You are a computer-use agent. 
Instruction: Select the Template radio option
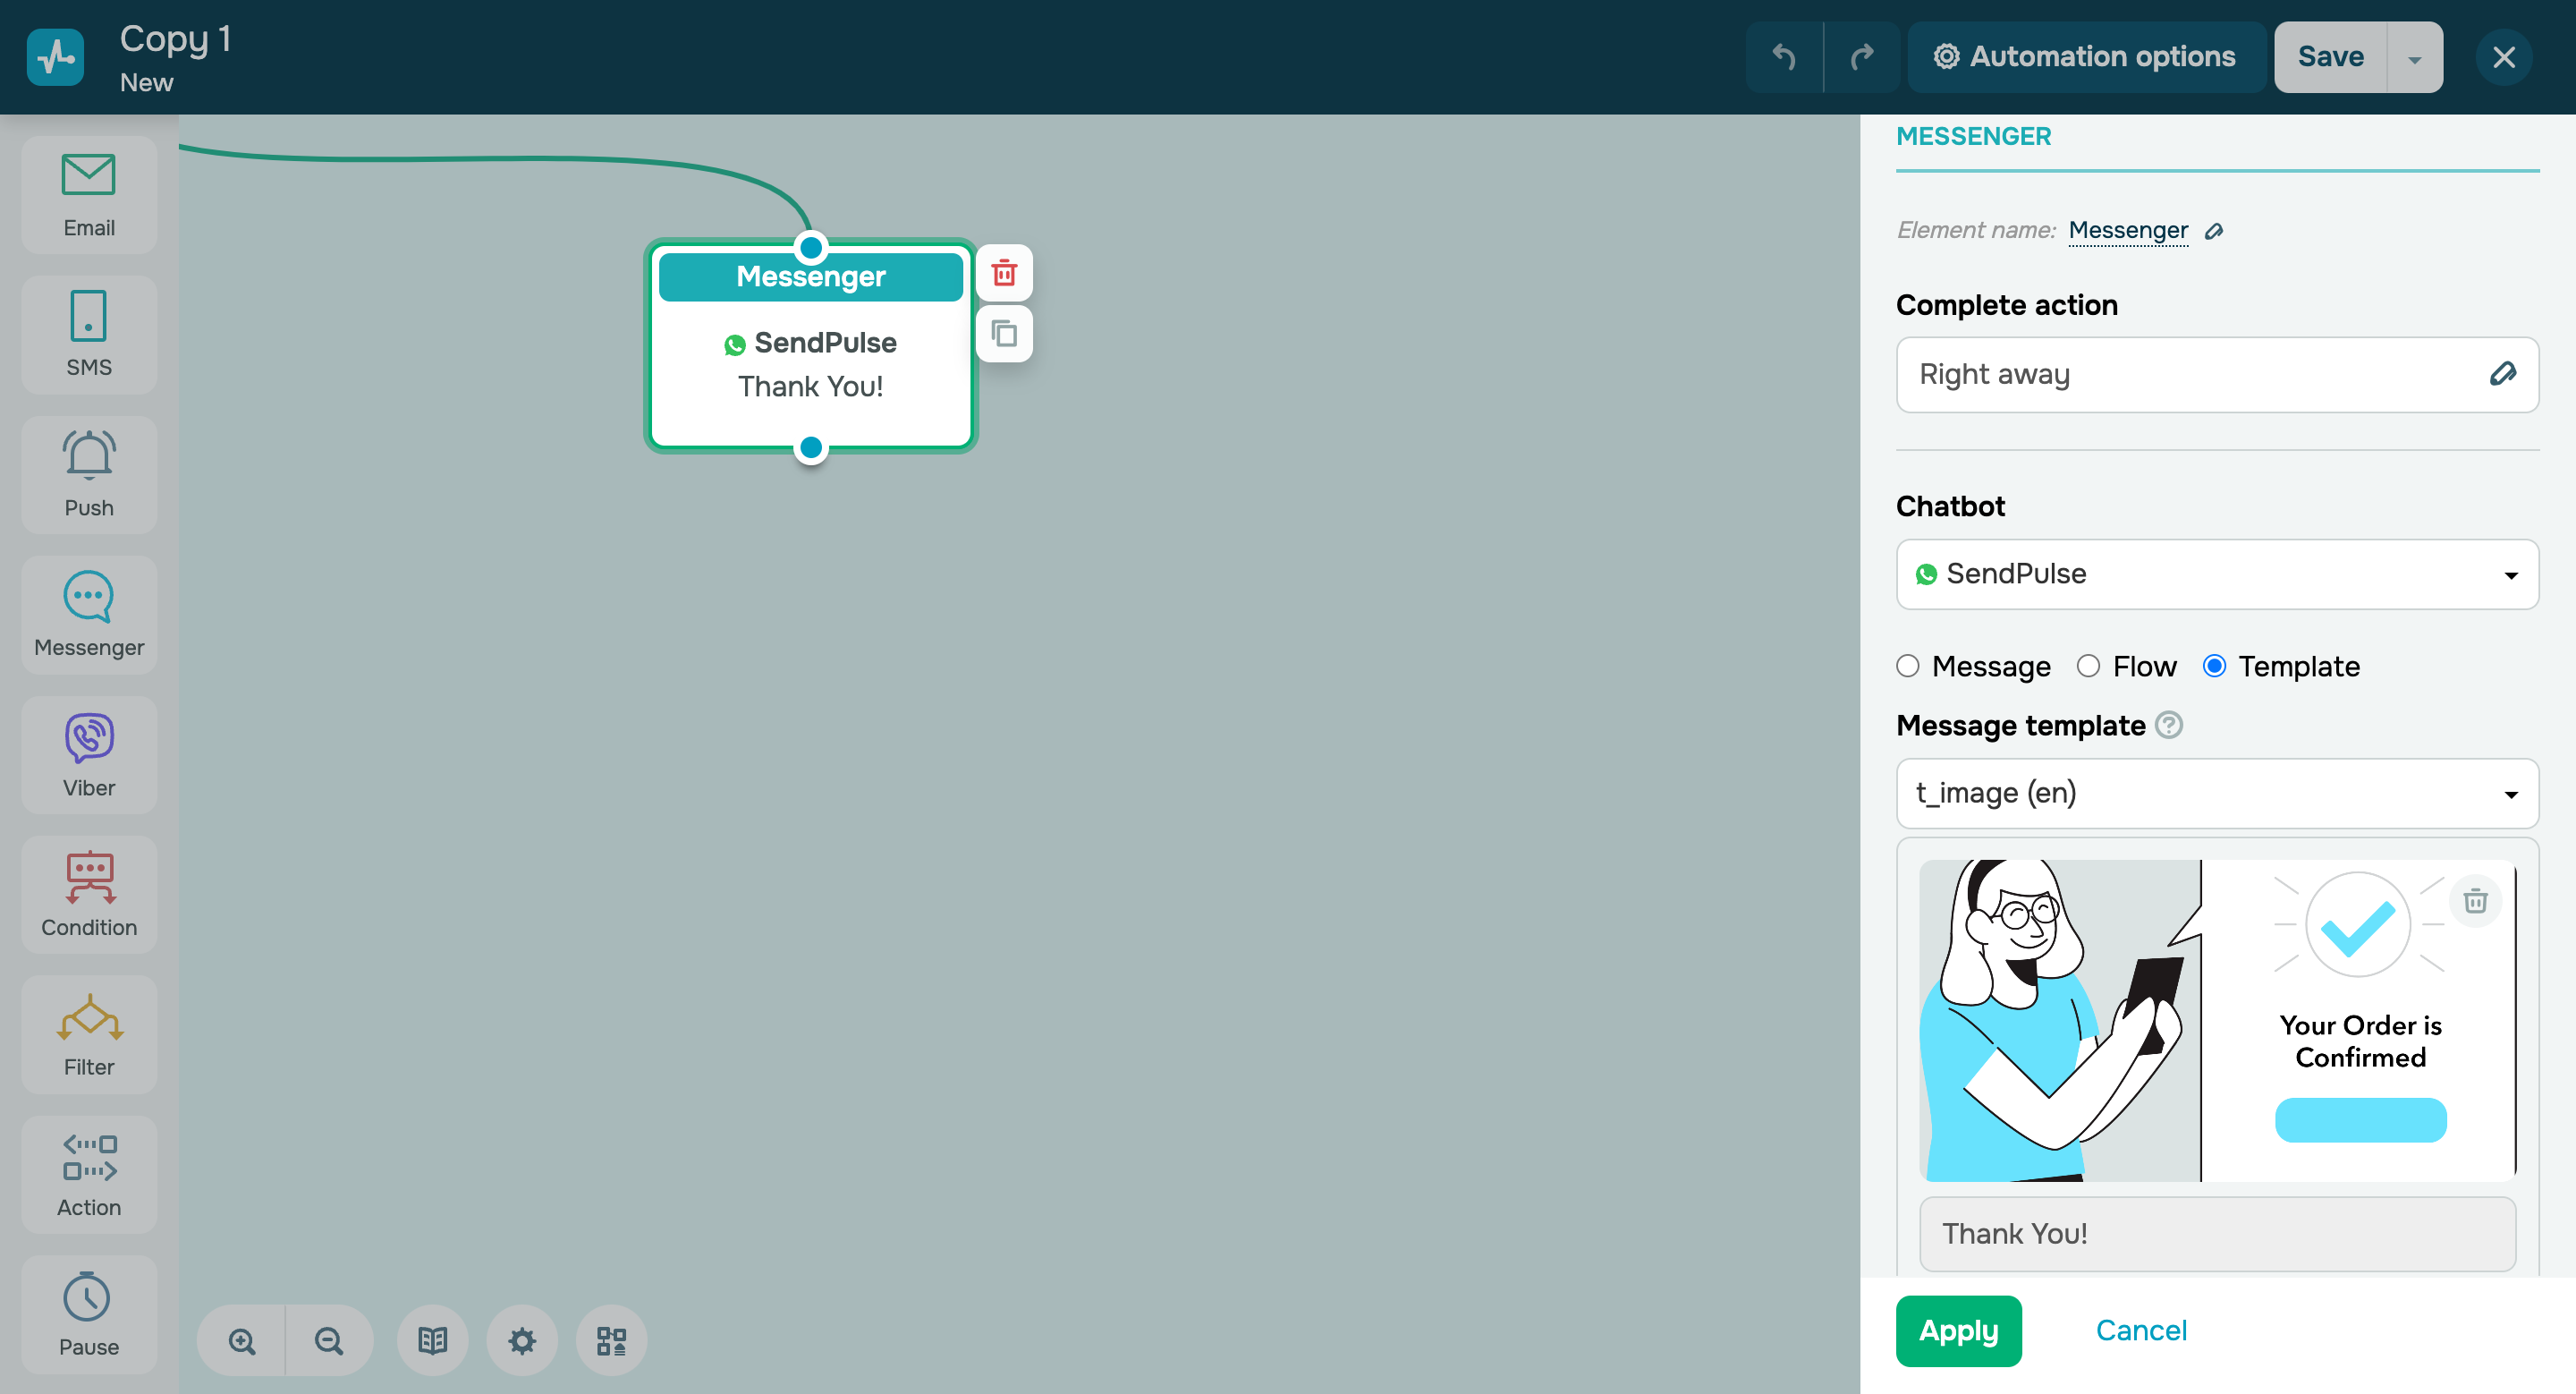2216,666
